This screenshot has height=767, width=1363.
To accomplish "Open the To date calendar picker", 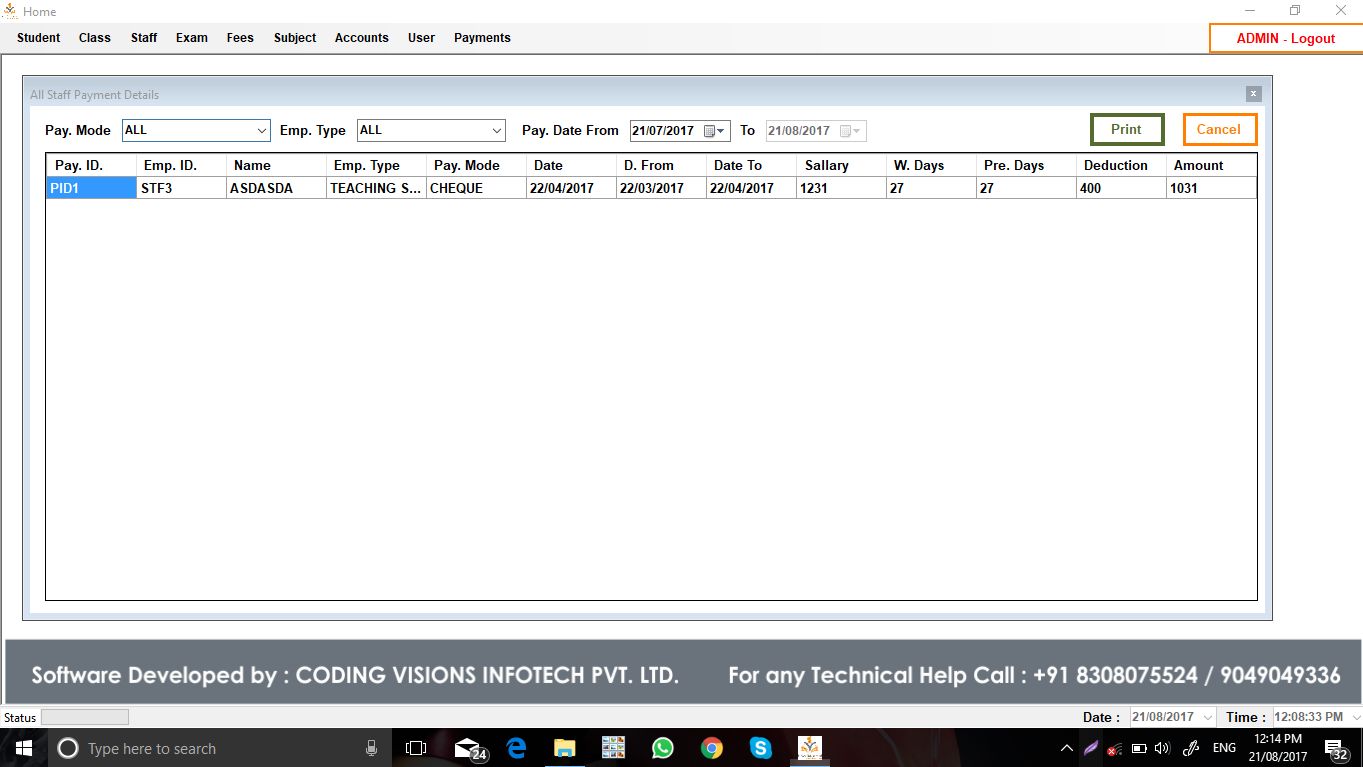I will tap(850, 131).
